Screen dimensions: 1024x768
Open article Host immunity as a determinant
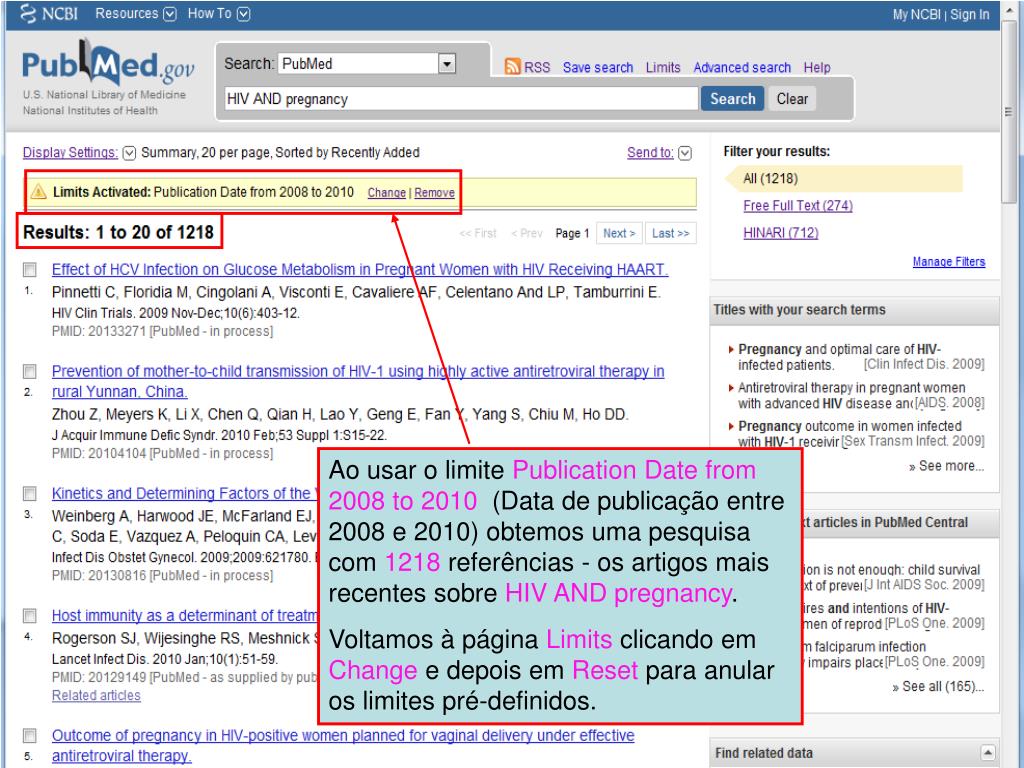coord(184,615)
